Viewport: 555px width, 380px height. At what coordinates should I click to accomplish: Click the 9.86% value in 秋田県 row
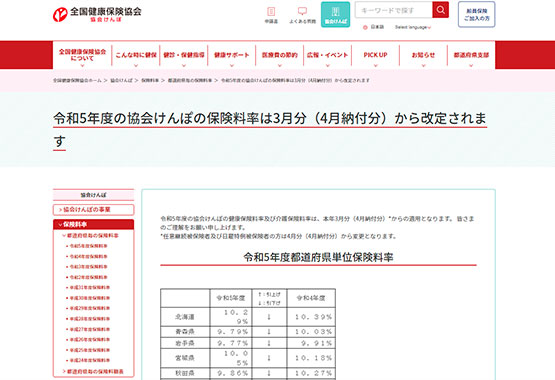(x=233, y=373)
